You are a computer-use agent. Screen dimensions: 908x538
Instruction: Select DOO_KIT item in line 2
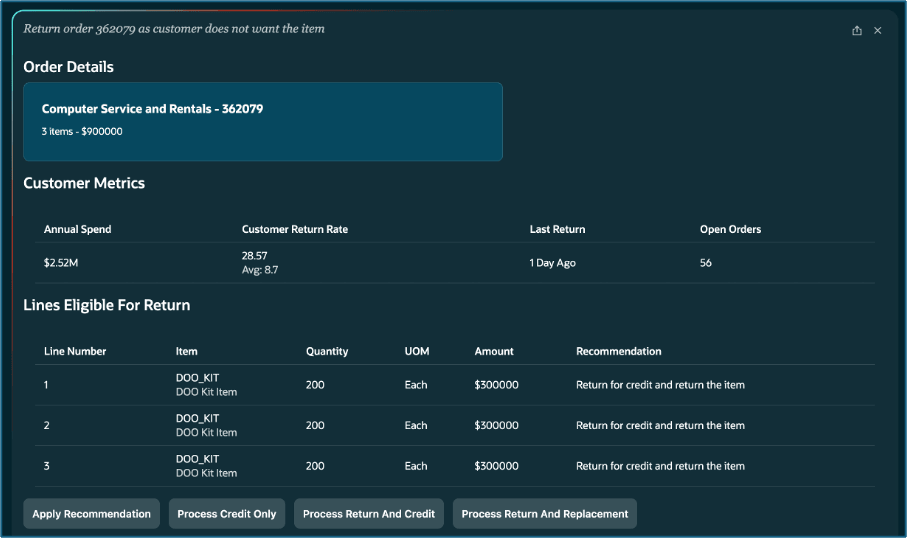197,419
